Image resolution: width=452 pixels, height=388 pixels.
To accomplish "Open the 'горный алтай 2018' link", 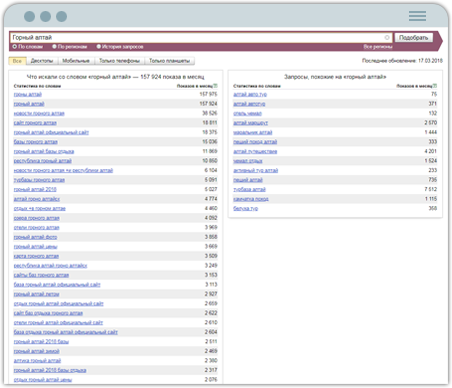I will click(x=35, y=189).
